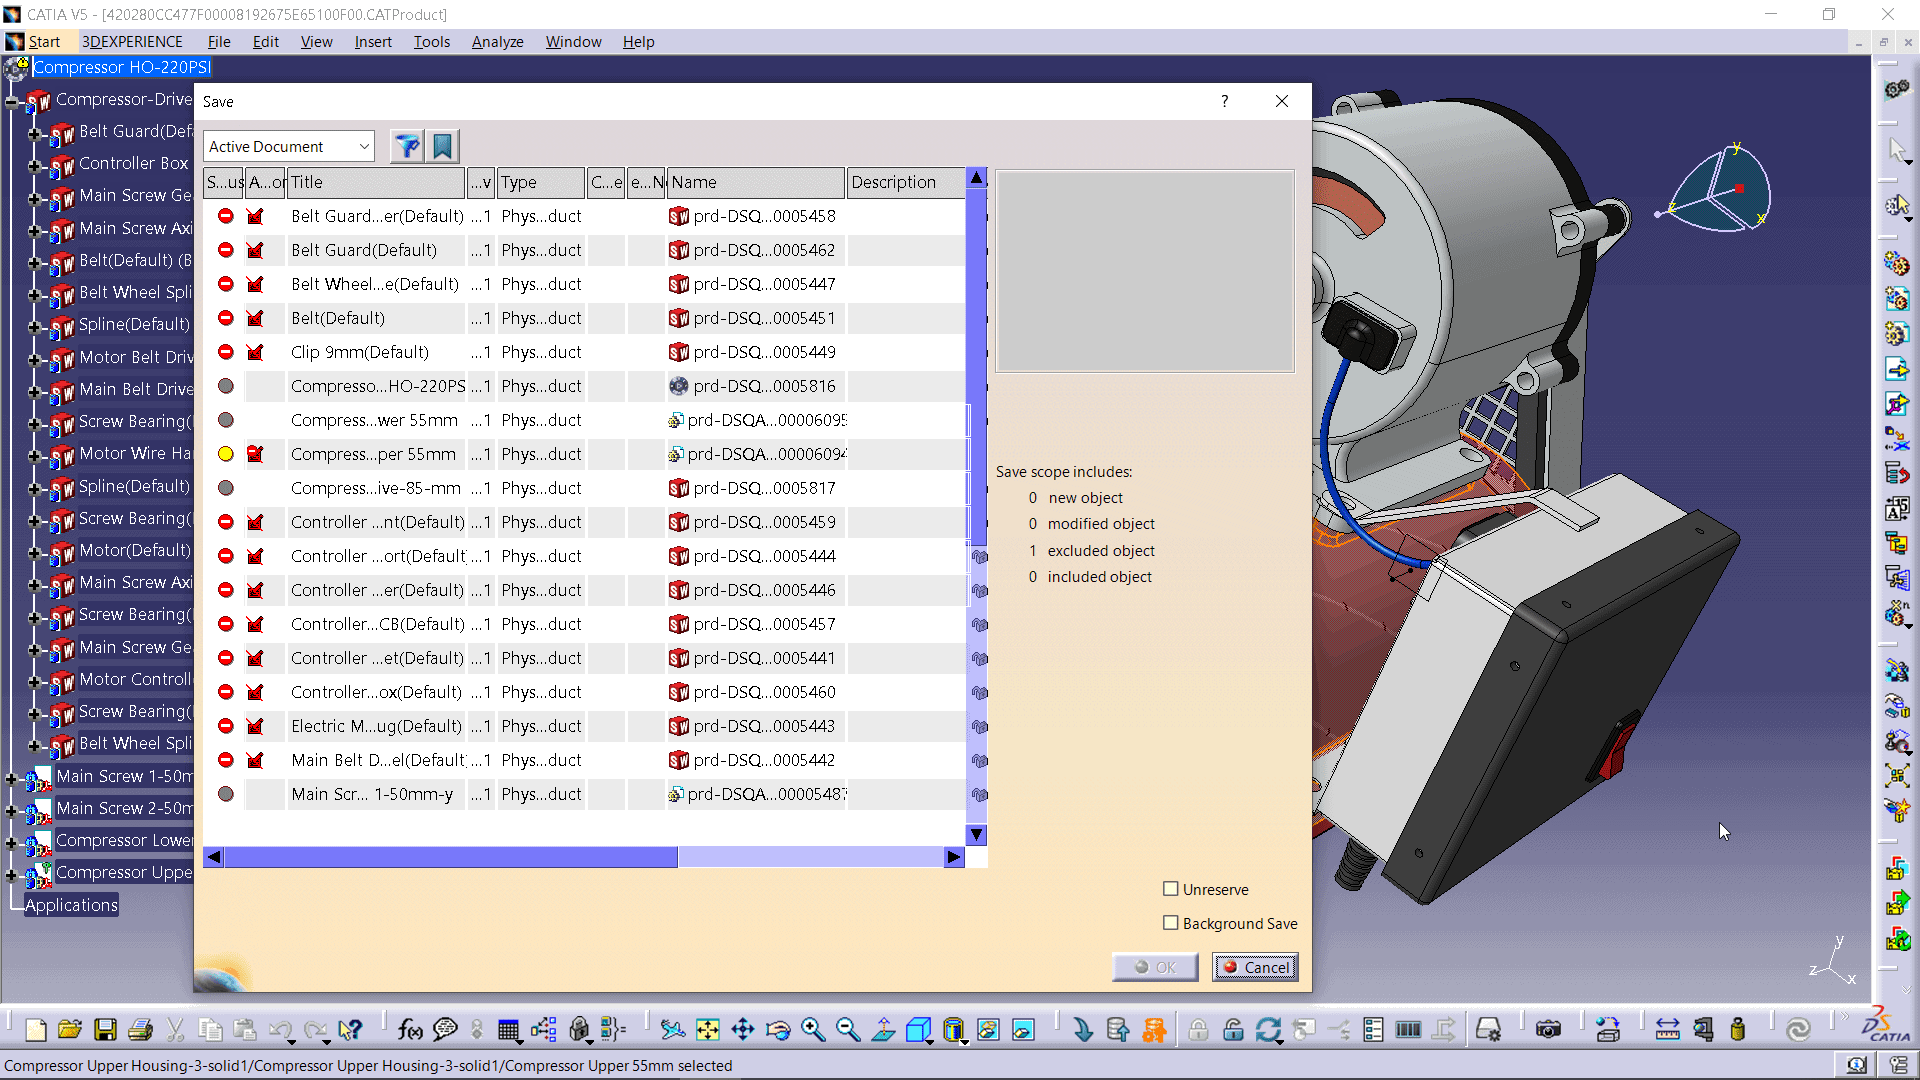
Task: Click the What's This help cursor icon
Action: pyautogui.click(x=349, y=1029)
